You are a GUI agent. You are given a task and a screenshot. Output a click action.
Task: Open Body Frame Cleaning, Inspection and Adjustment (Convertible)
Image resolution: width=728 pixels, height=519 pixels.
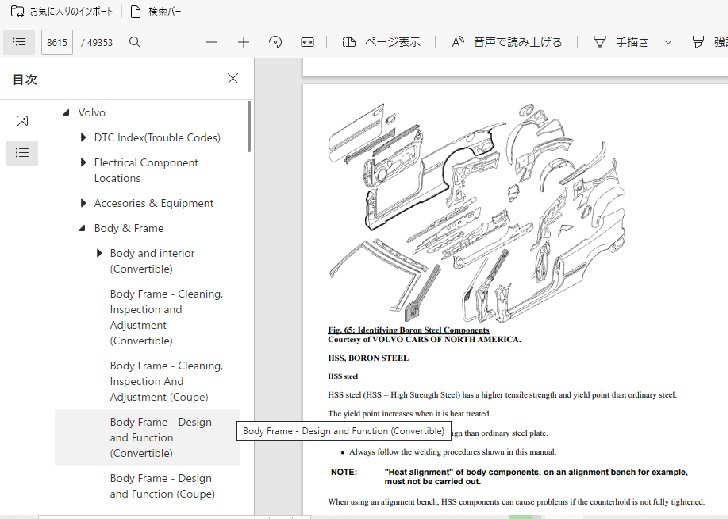pyautogui.click(x=166, y=317)
